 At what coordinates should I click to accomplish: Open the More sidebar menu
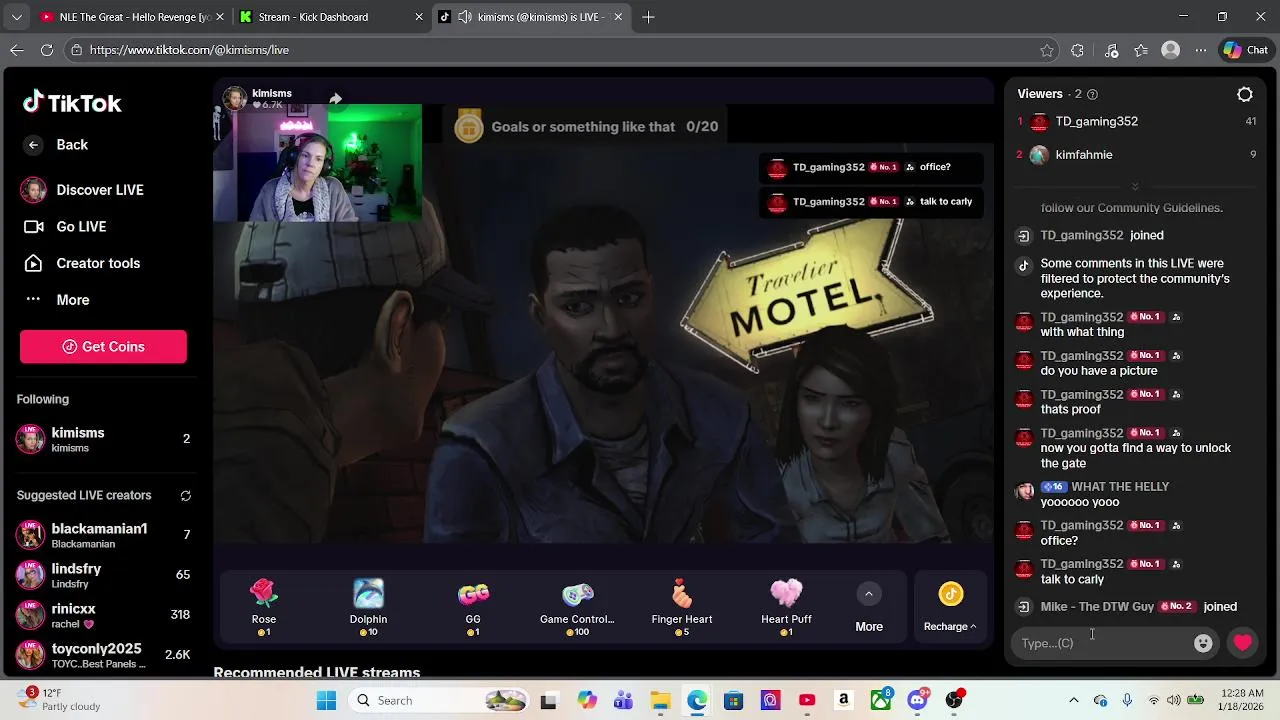[x=57, y=300]
